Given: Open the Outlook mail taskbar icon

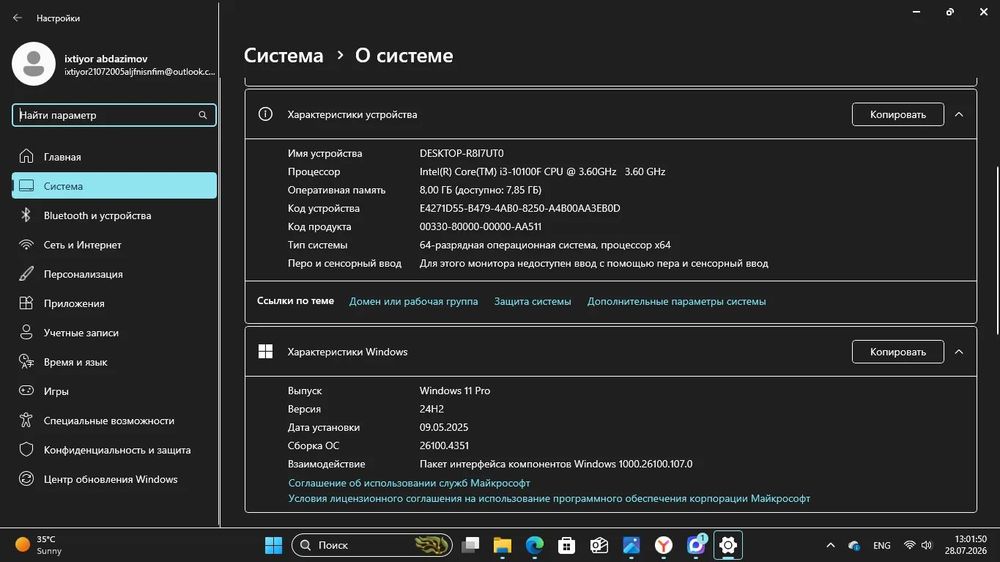Looking at the screenshot, I should coord(599,545).
